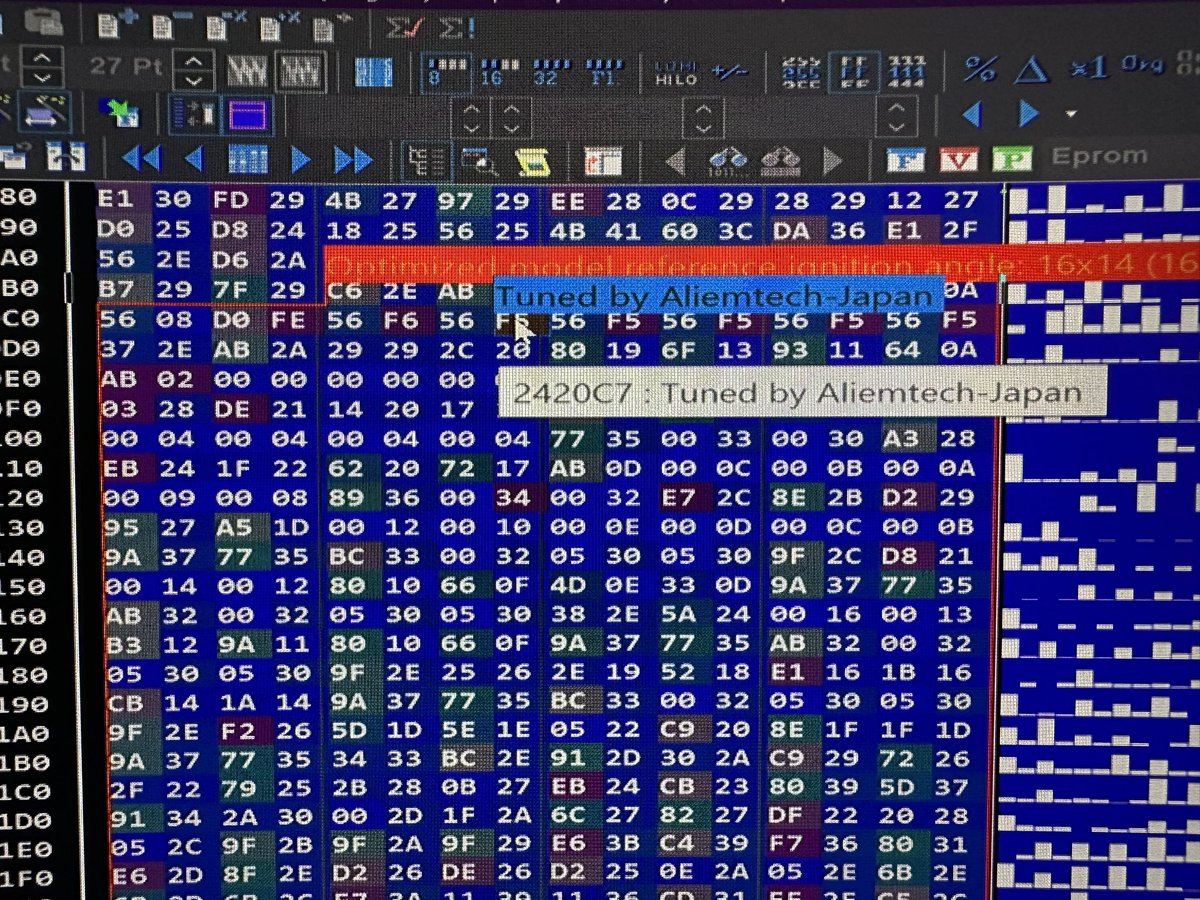
Task: Click hex cell A3 in row 100
Action: [903, 437]
